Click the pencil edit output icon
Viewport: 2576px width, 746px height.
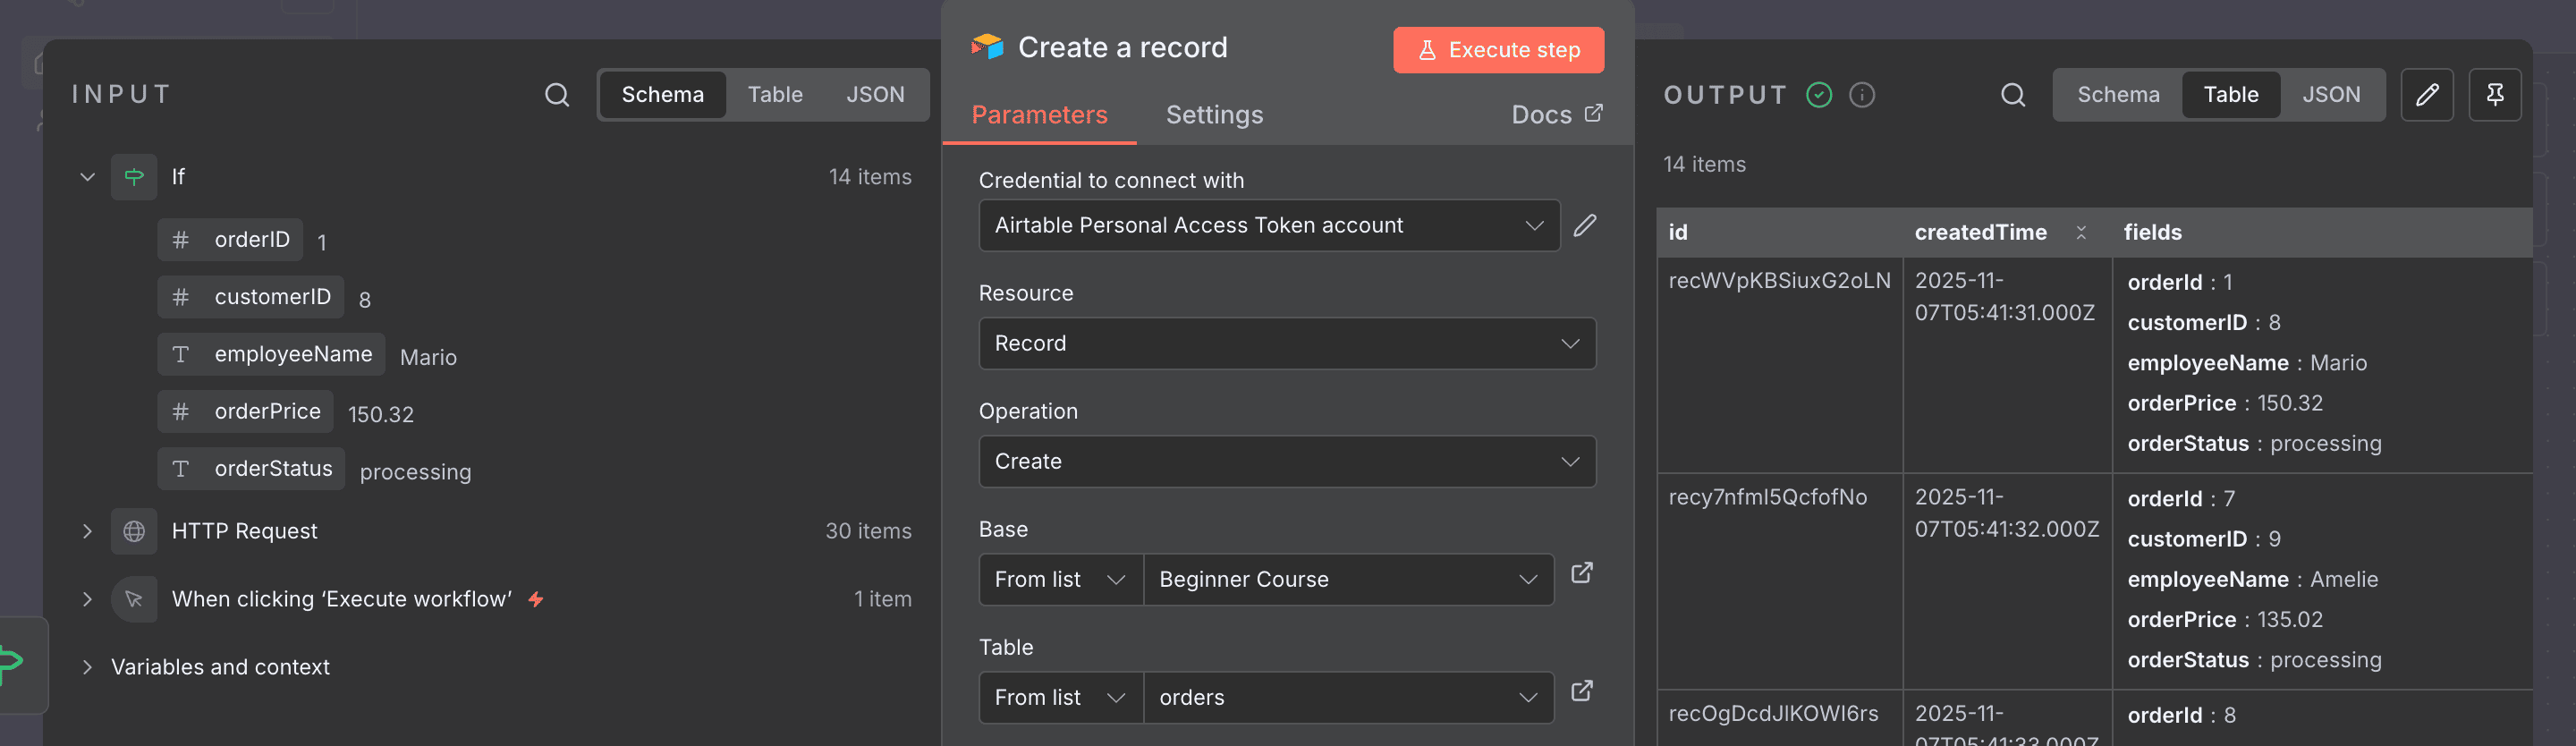coord(2427,95)
